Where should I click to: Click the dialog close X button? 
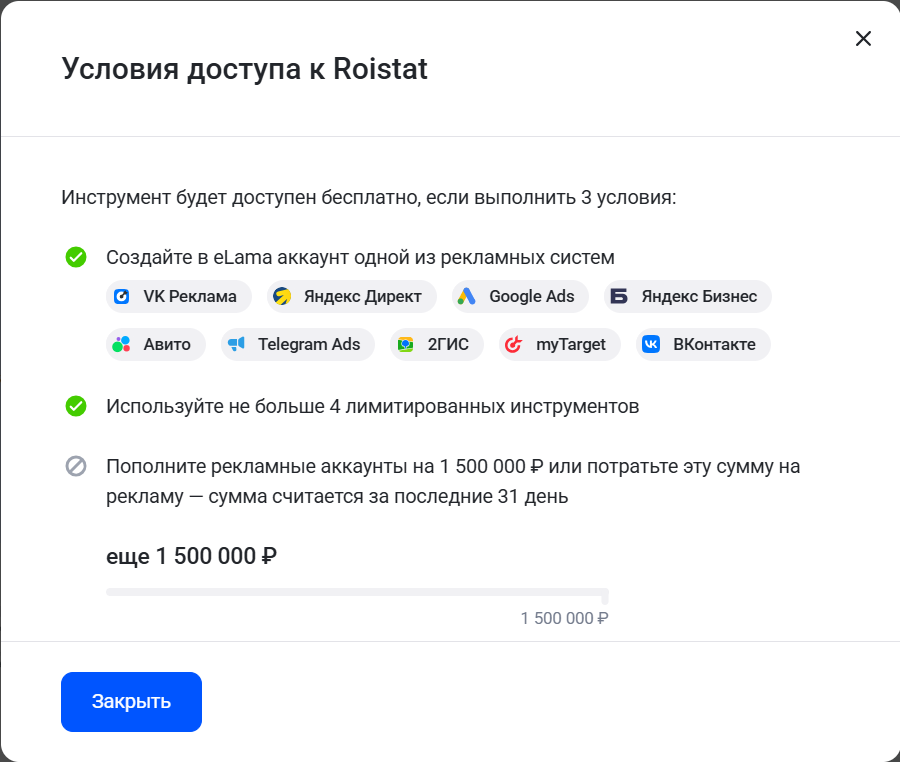(x=863, y=39)
